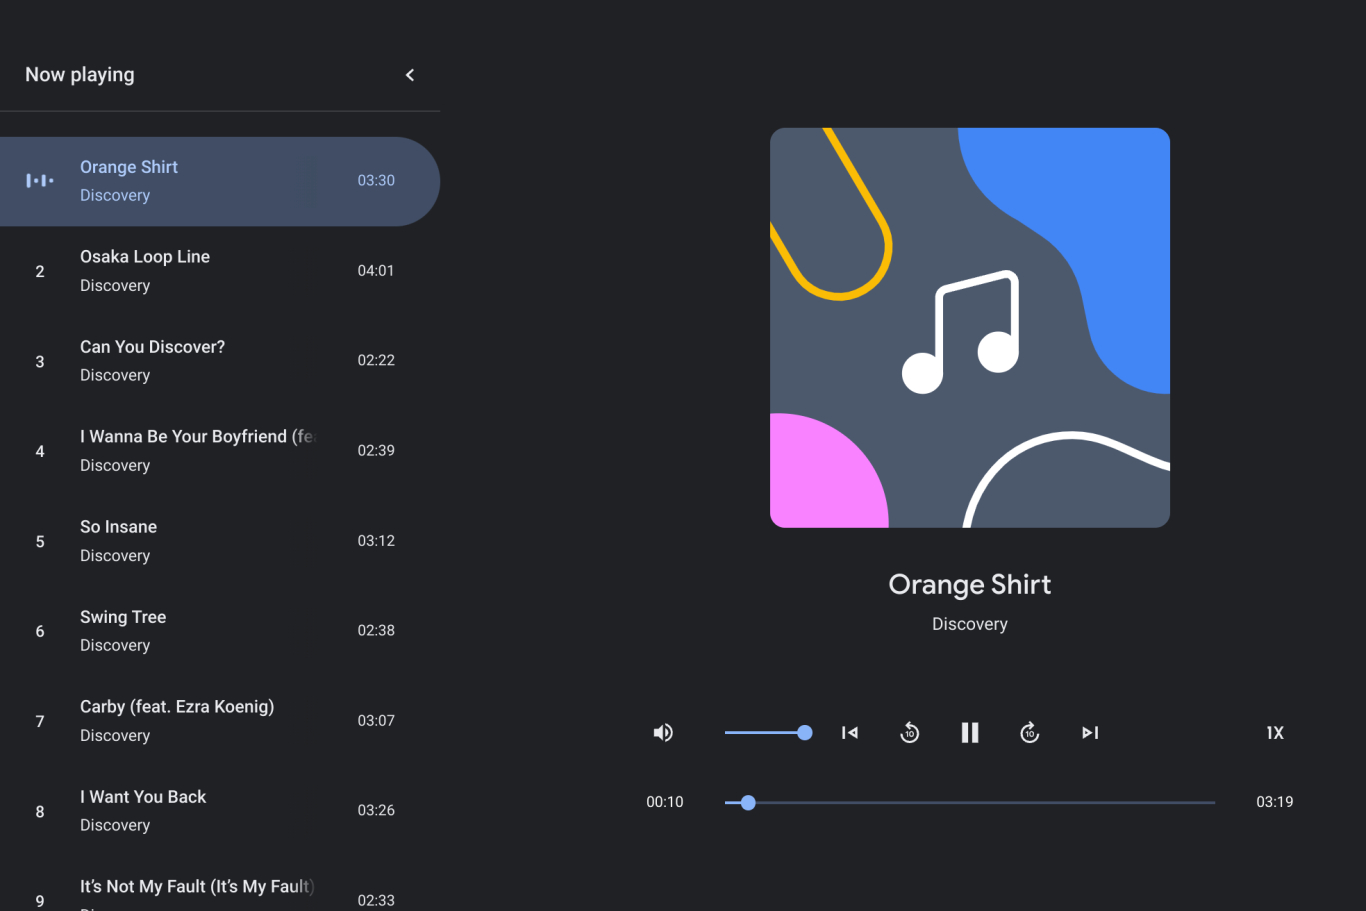Click the volume slider handle
Screen dimensions: 1366x911
click(x=805, y=733)
